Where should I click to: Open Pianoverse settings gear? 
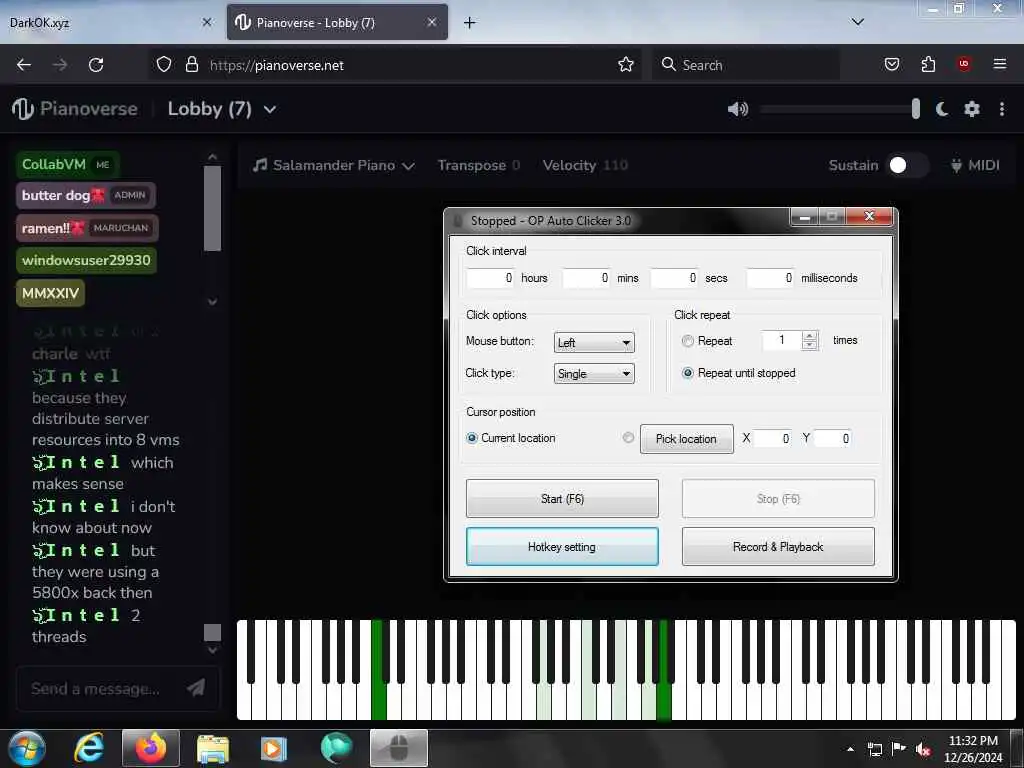[x=972, y=109]
